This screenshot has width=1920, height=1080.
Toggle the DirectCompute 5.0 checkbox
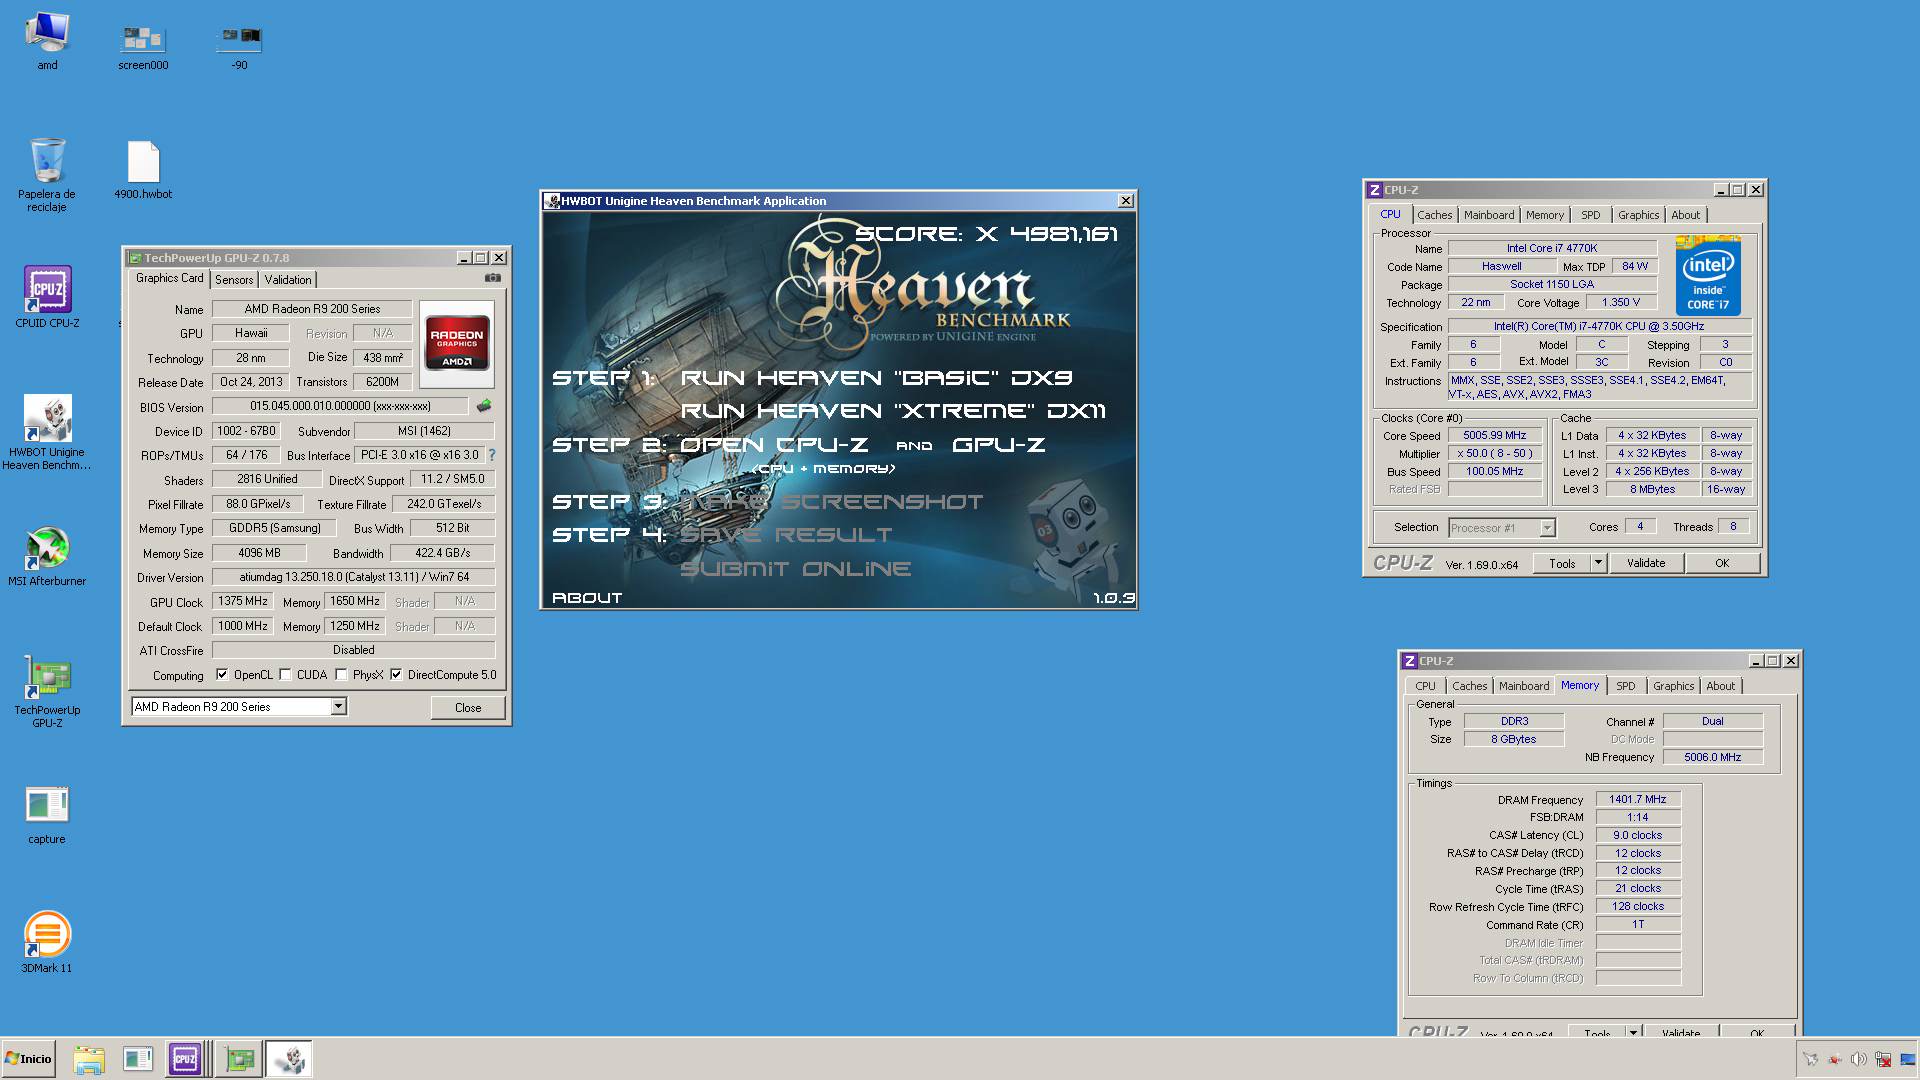click(x=396, y=675)
